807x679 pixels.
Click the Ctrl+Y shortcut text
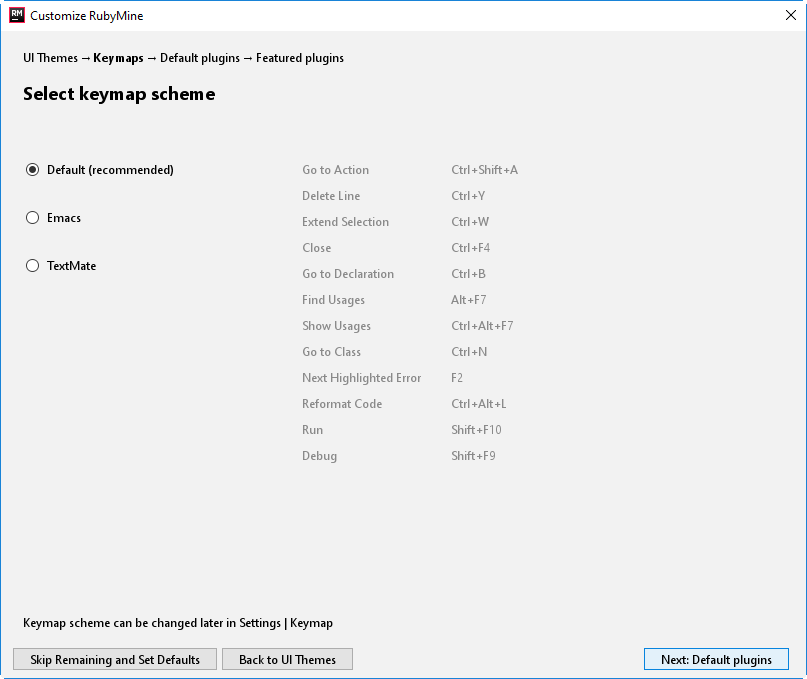pos(468,196)
